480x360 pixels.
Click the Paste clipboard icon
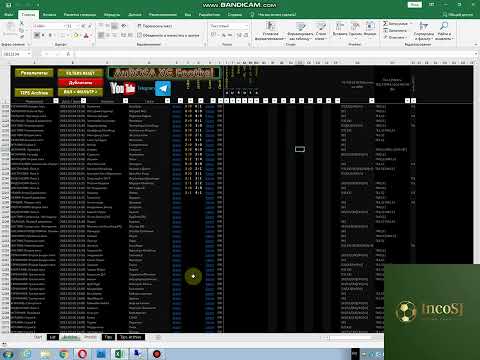(10, 28)
